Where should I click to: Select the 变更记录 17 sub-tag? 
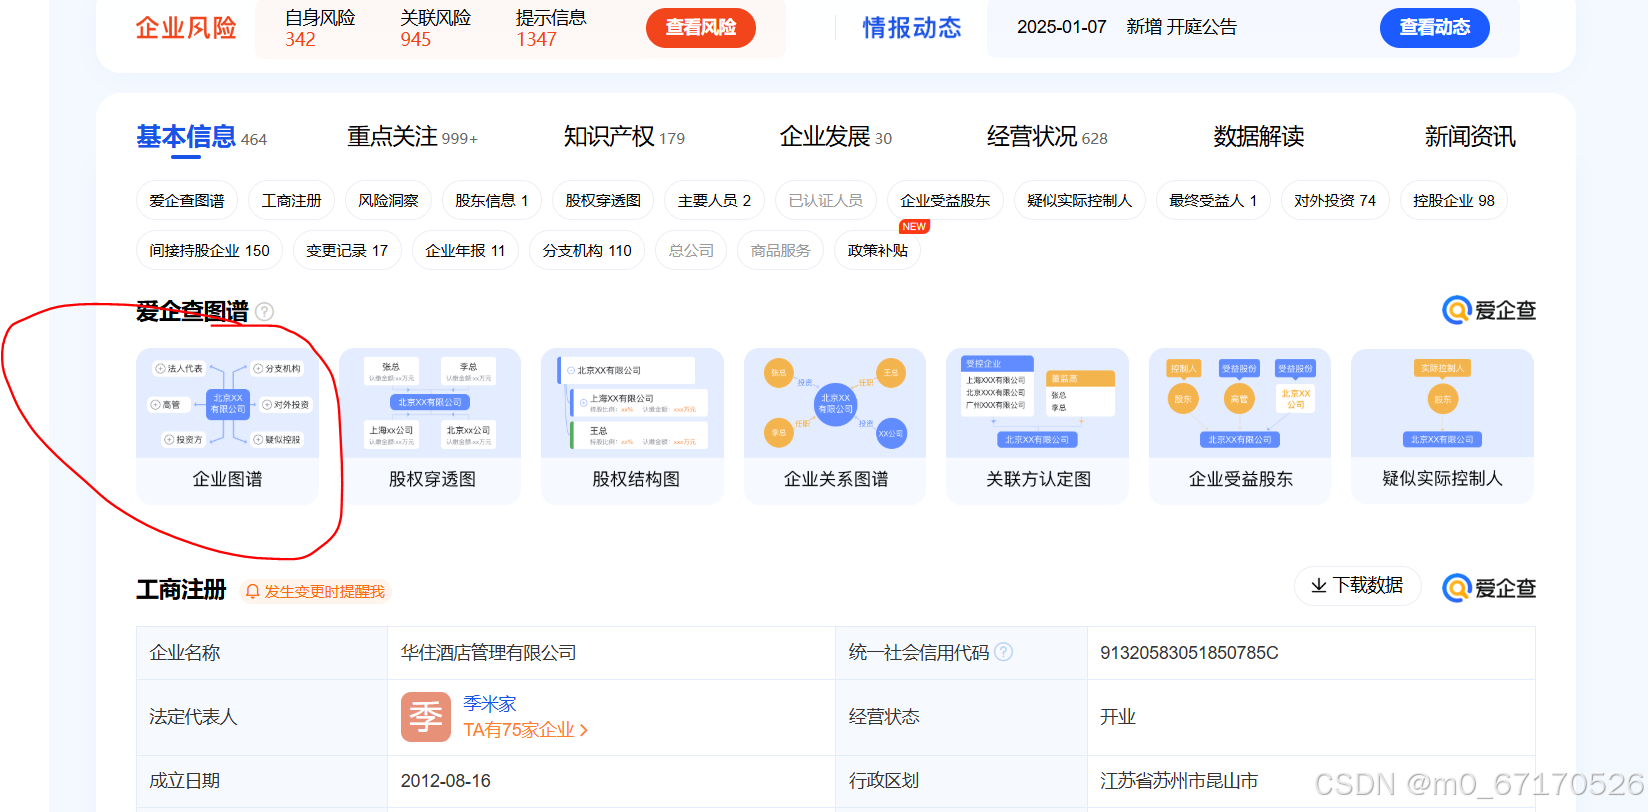click(347, 251)
